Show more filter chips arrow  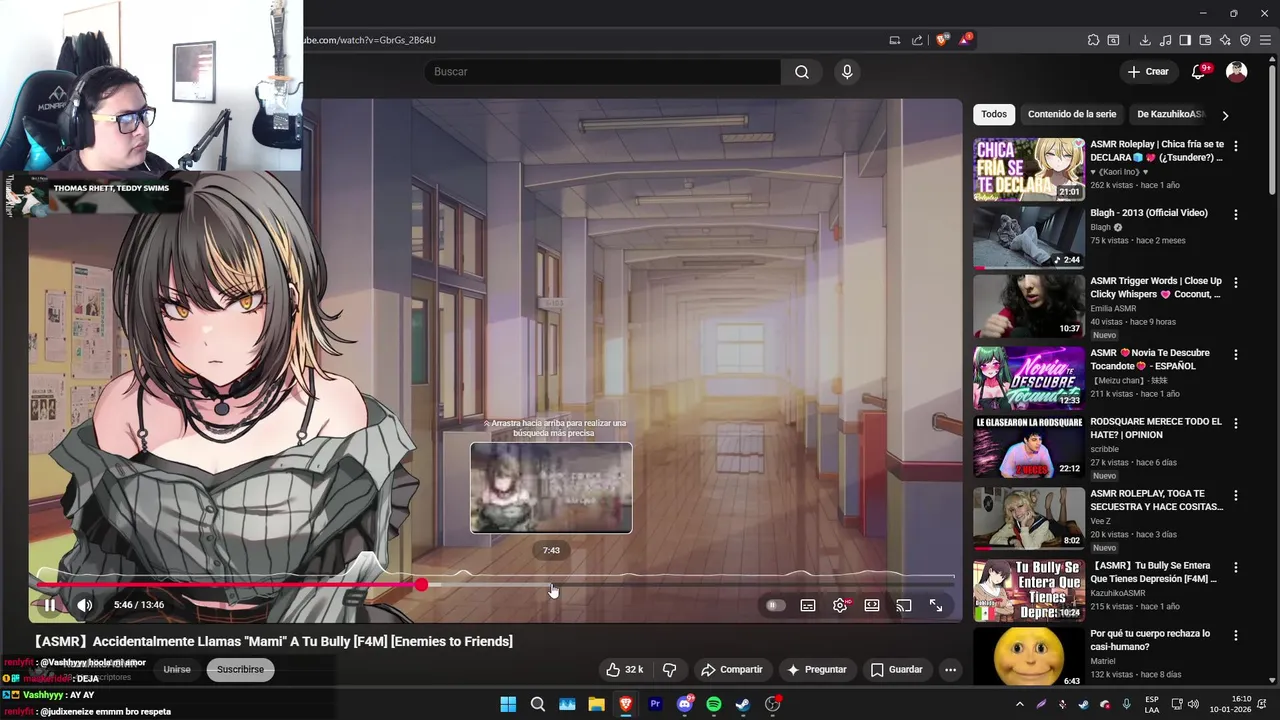[1225, 115]
